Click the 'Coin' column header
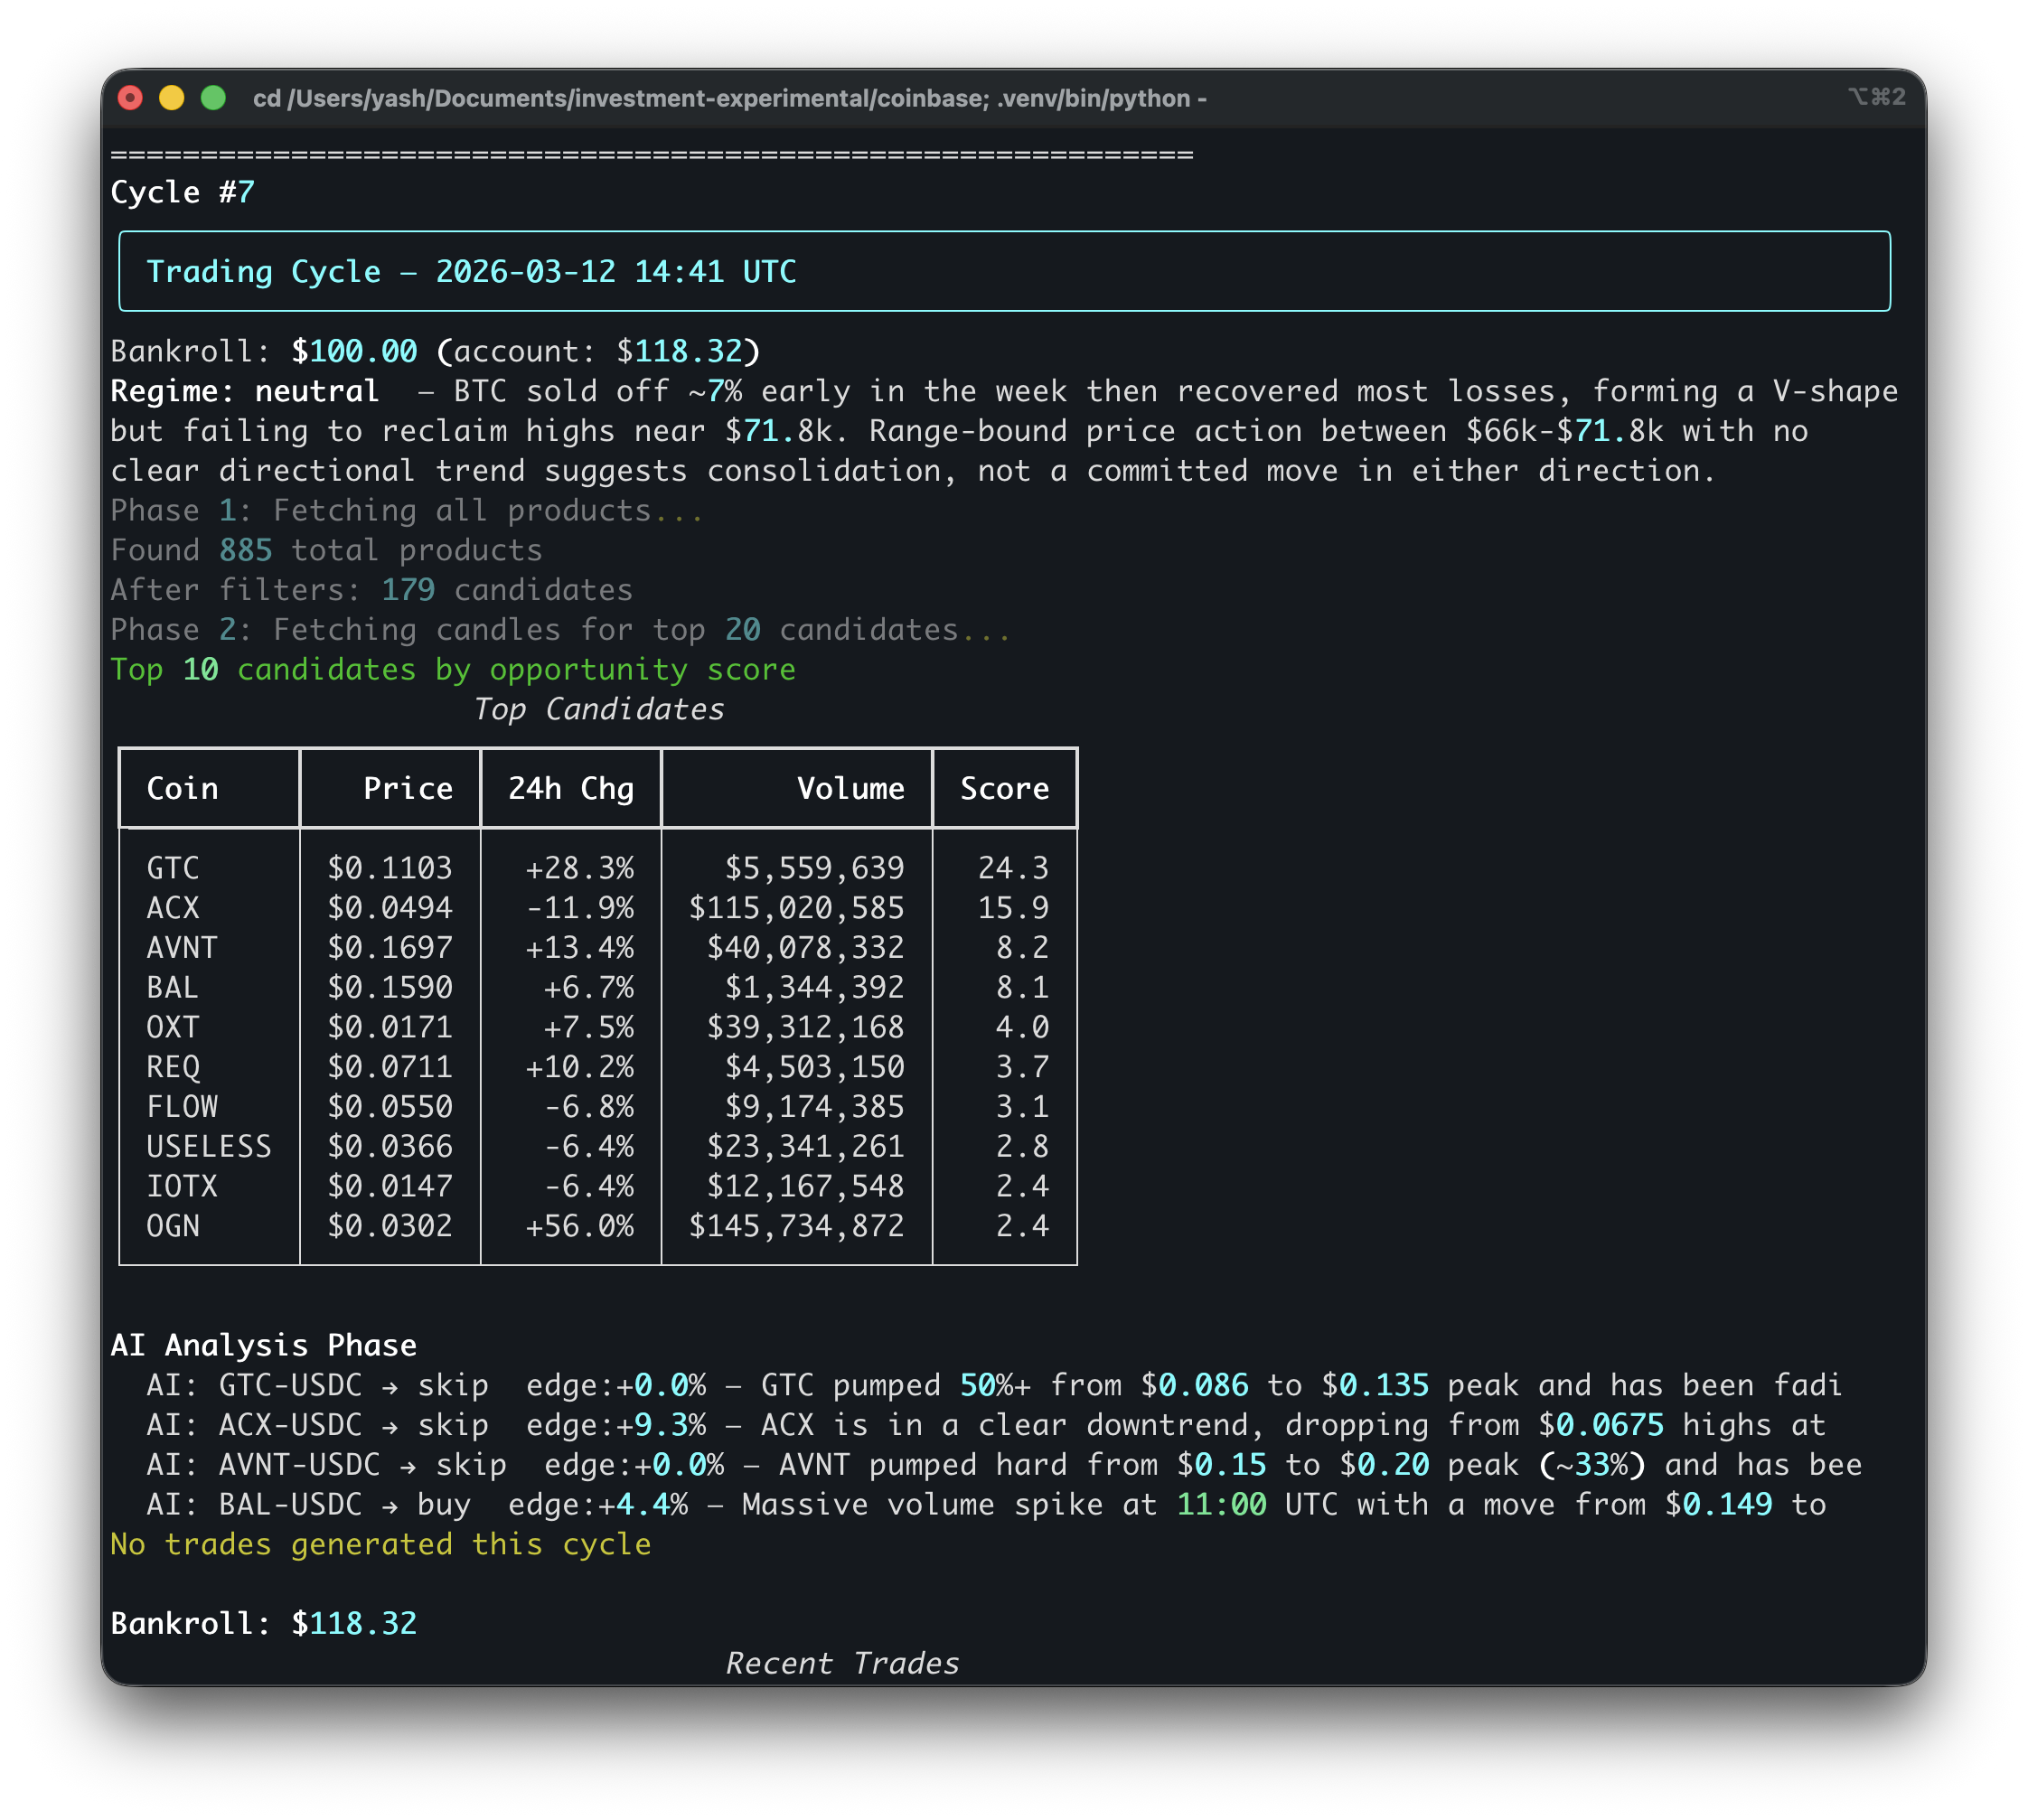Screen dimensions: 2028x1820 [x=182, y=789]
